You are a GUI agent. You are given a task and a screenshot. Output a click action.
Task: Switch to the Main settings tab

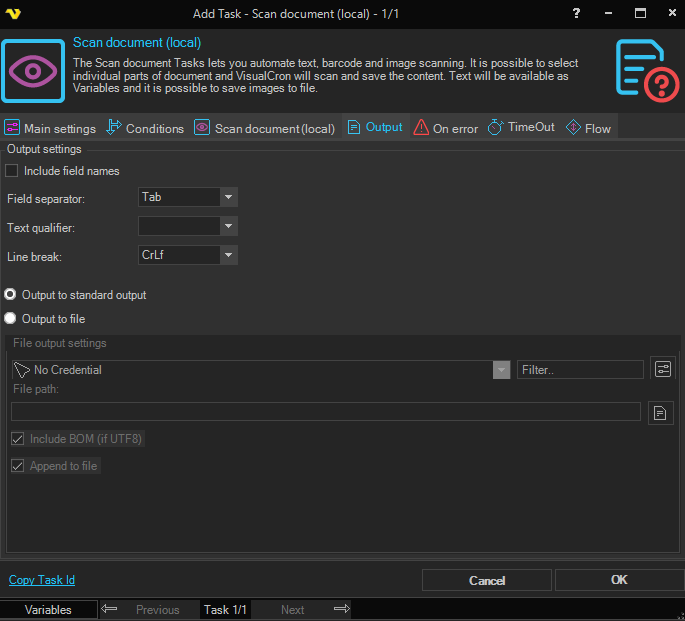tap(50, 128)
